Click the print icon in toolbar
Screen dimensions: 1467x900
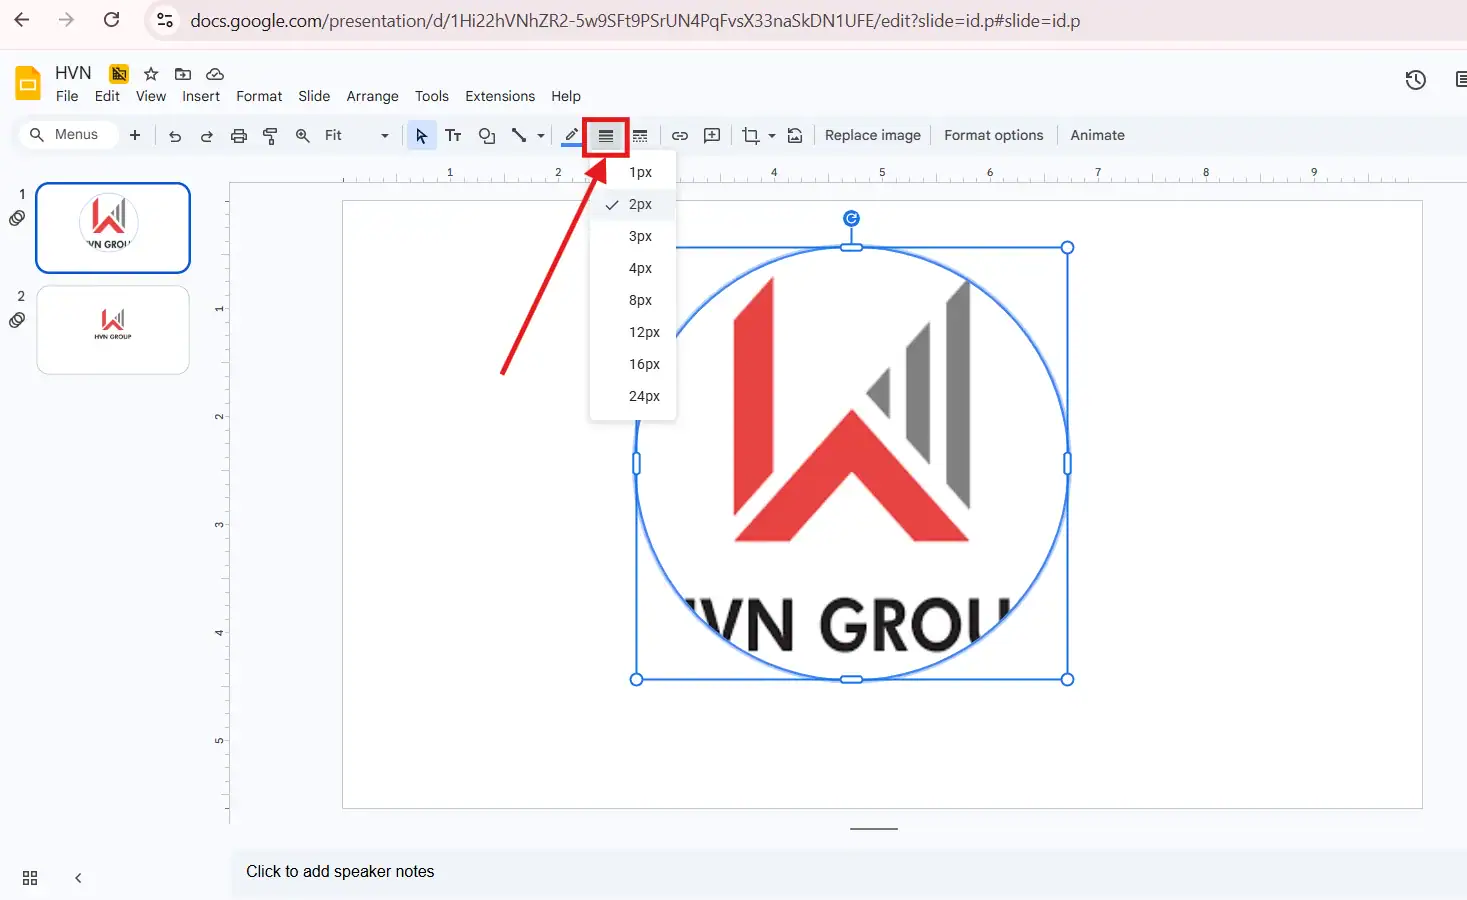(x=239, y=136)
